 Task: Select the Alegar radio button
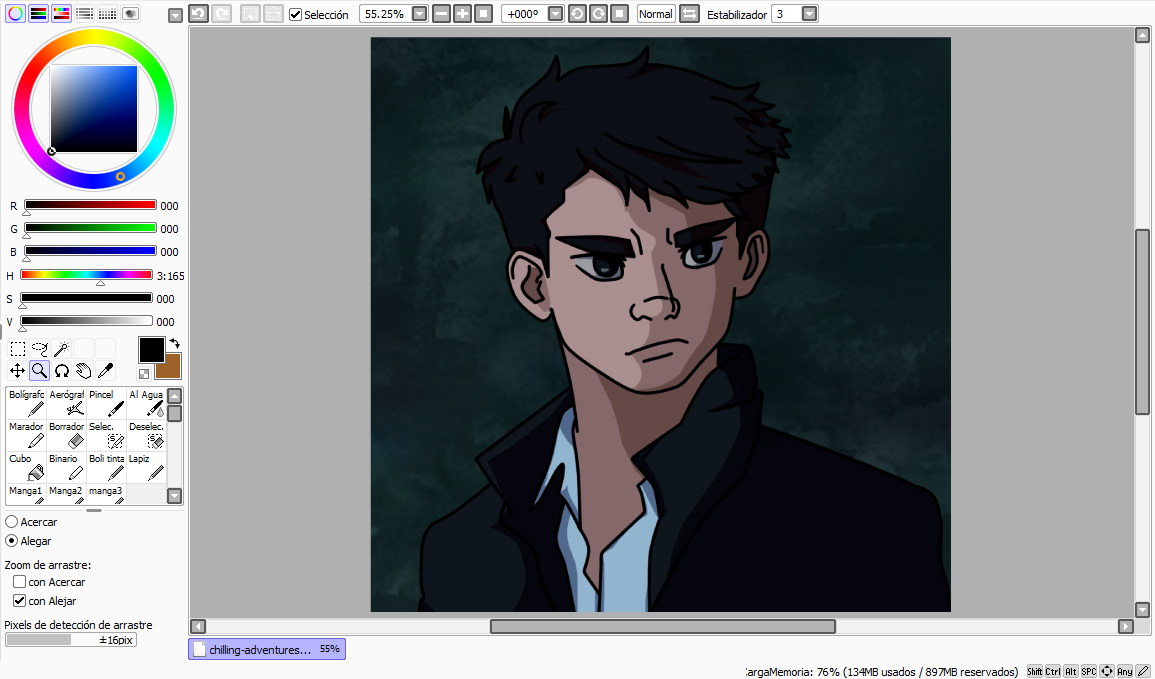[12, 541]
